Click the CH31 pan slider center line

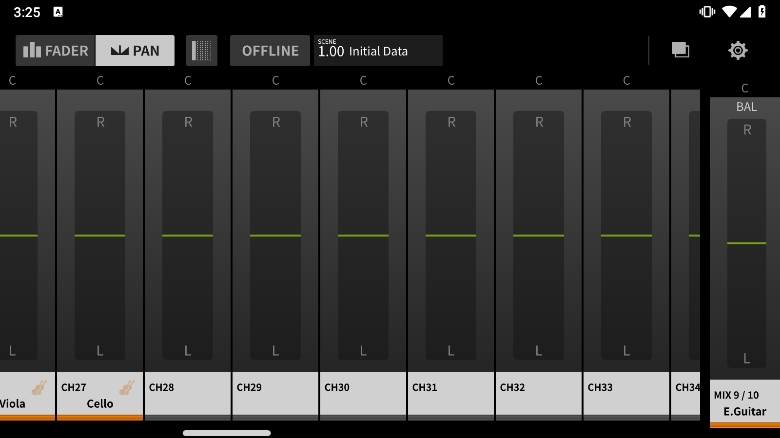coord(451,235)
